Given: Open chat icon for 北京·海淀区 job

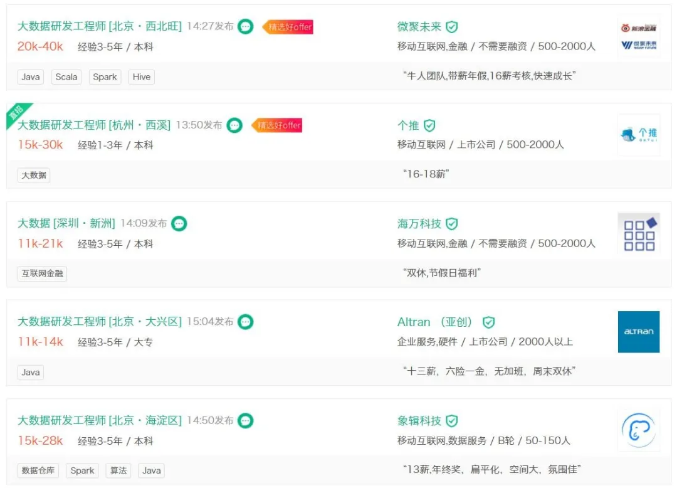Looking at the screenshot, I should (245, 421).
